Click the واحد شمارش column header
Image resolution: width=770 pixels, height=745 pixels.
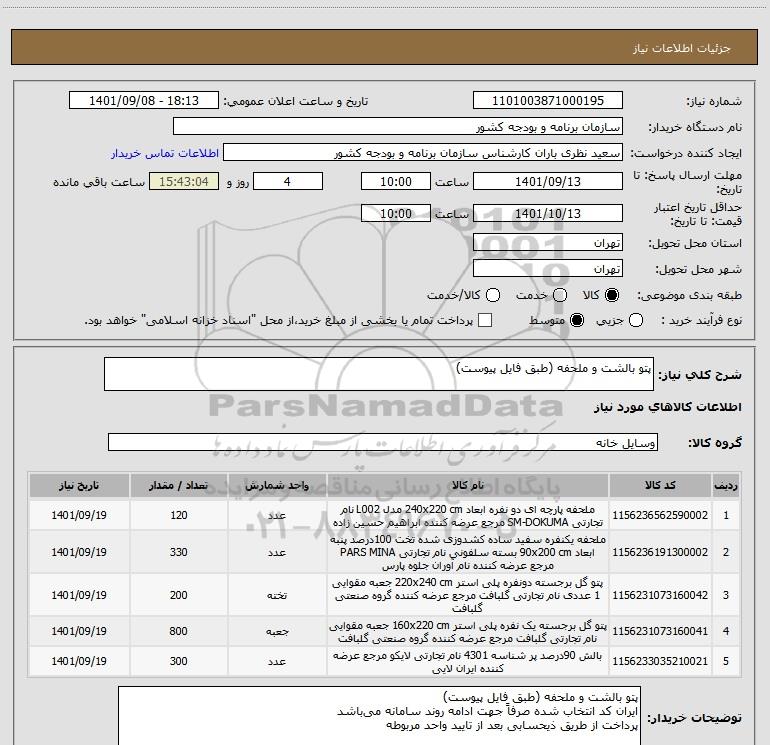tap(277, 486)
